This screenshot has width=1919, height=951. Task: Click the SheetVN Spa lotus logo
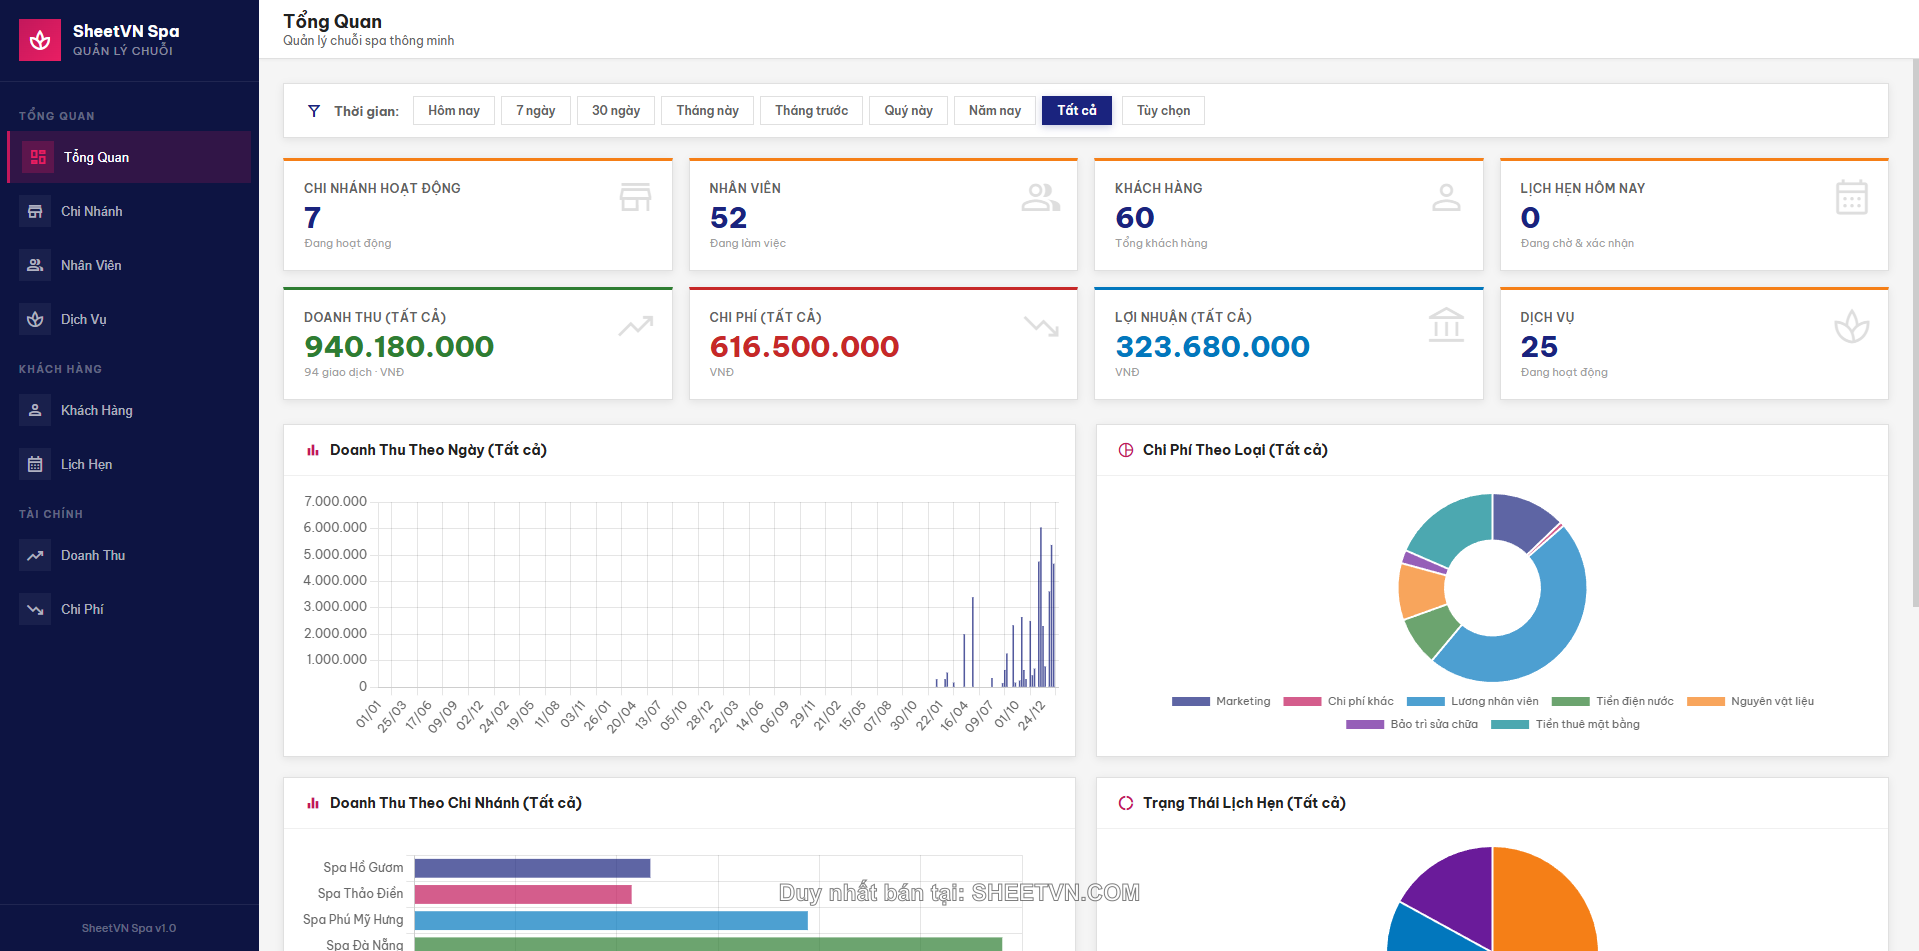pyautogui.click(x=40, y=40)
